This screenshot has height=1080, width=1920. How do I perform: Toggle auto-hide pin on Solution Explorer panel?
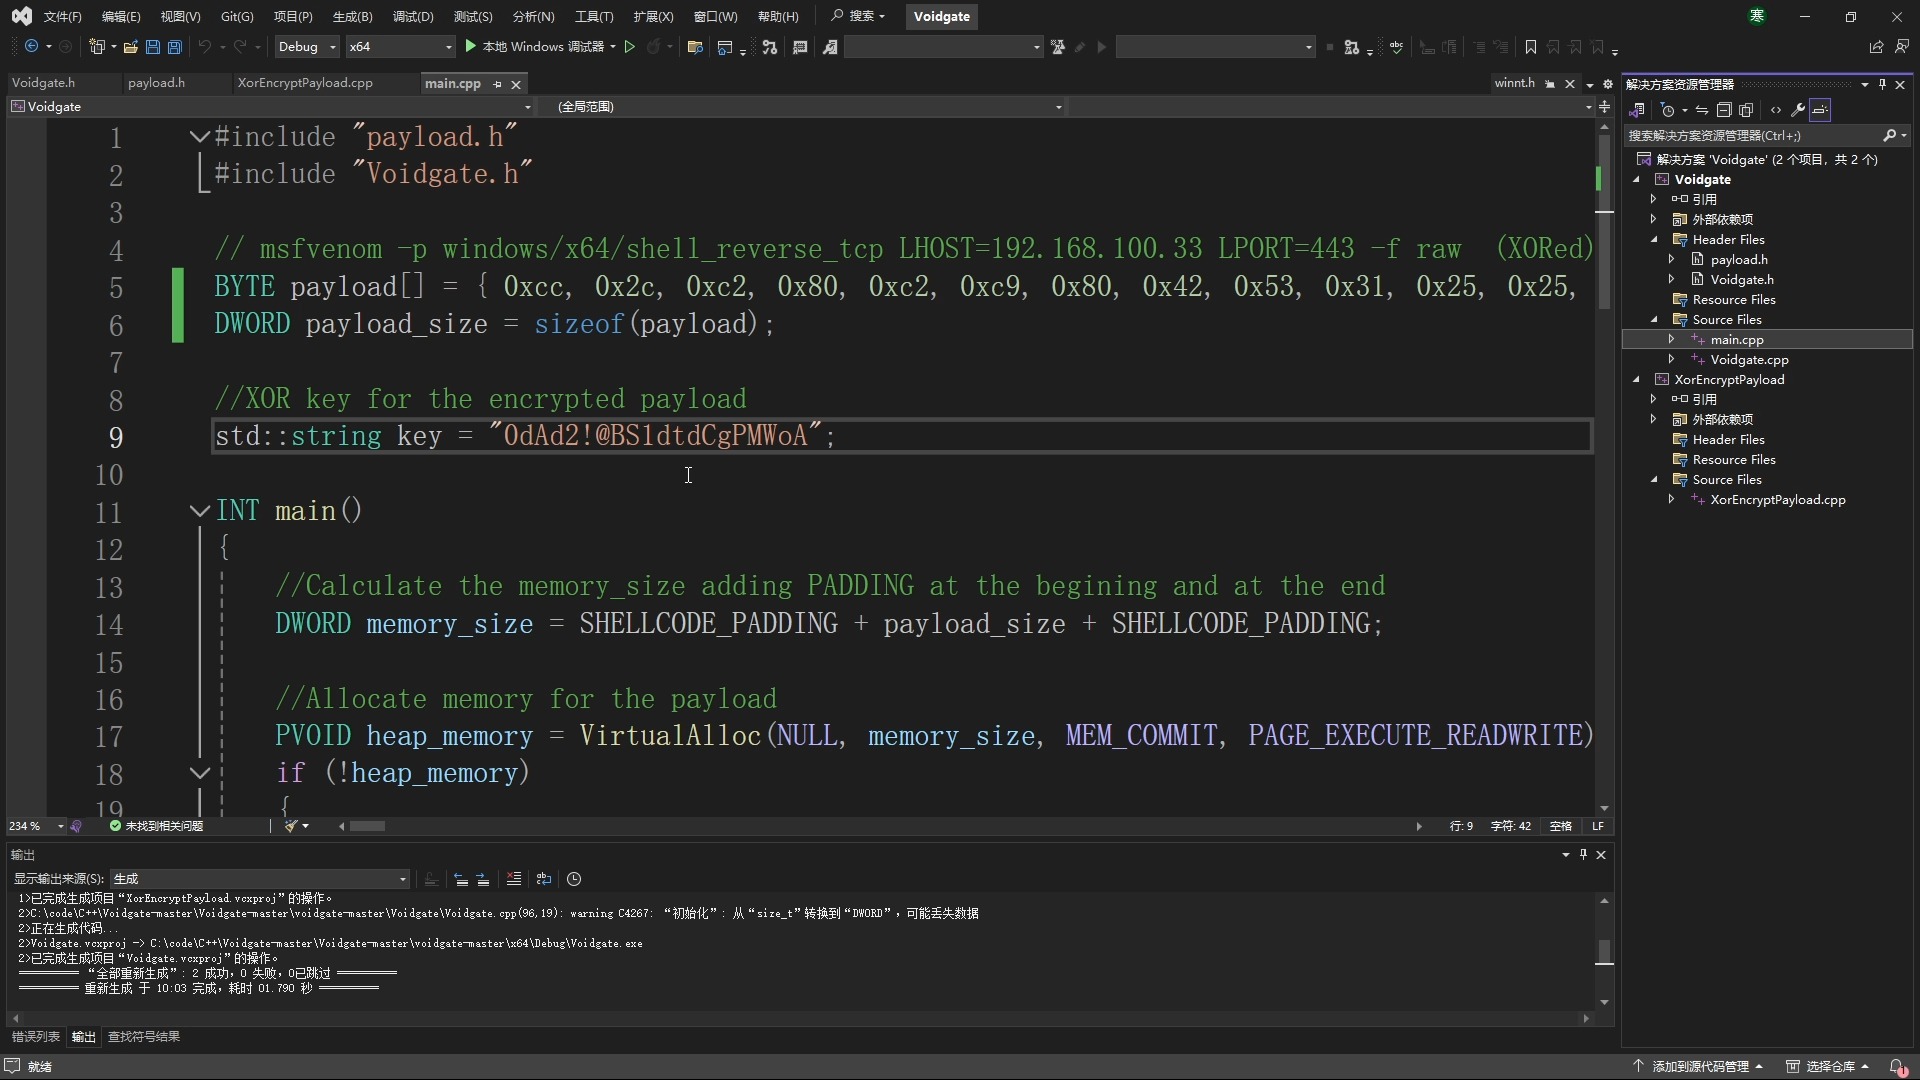(x=1882, y=85)
